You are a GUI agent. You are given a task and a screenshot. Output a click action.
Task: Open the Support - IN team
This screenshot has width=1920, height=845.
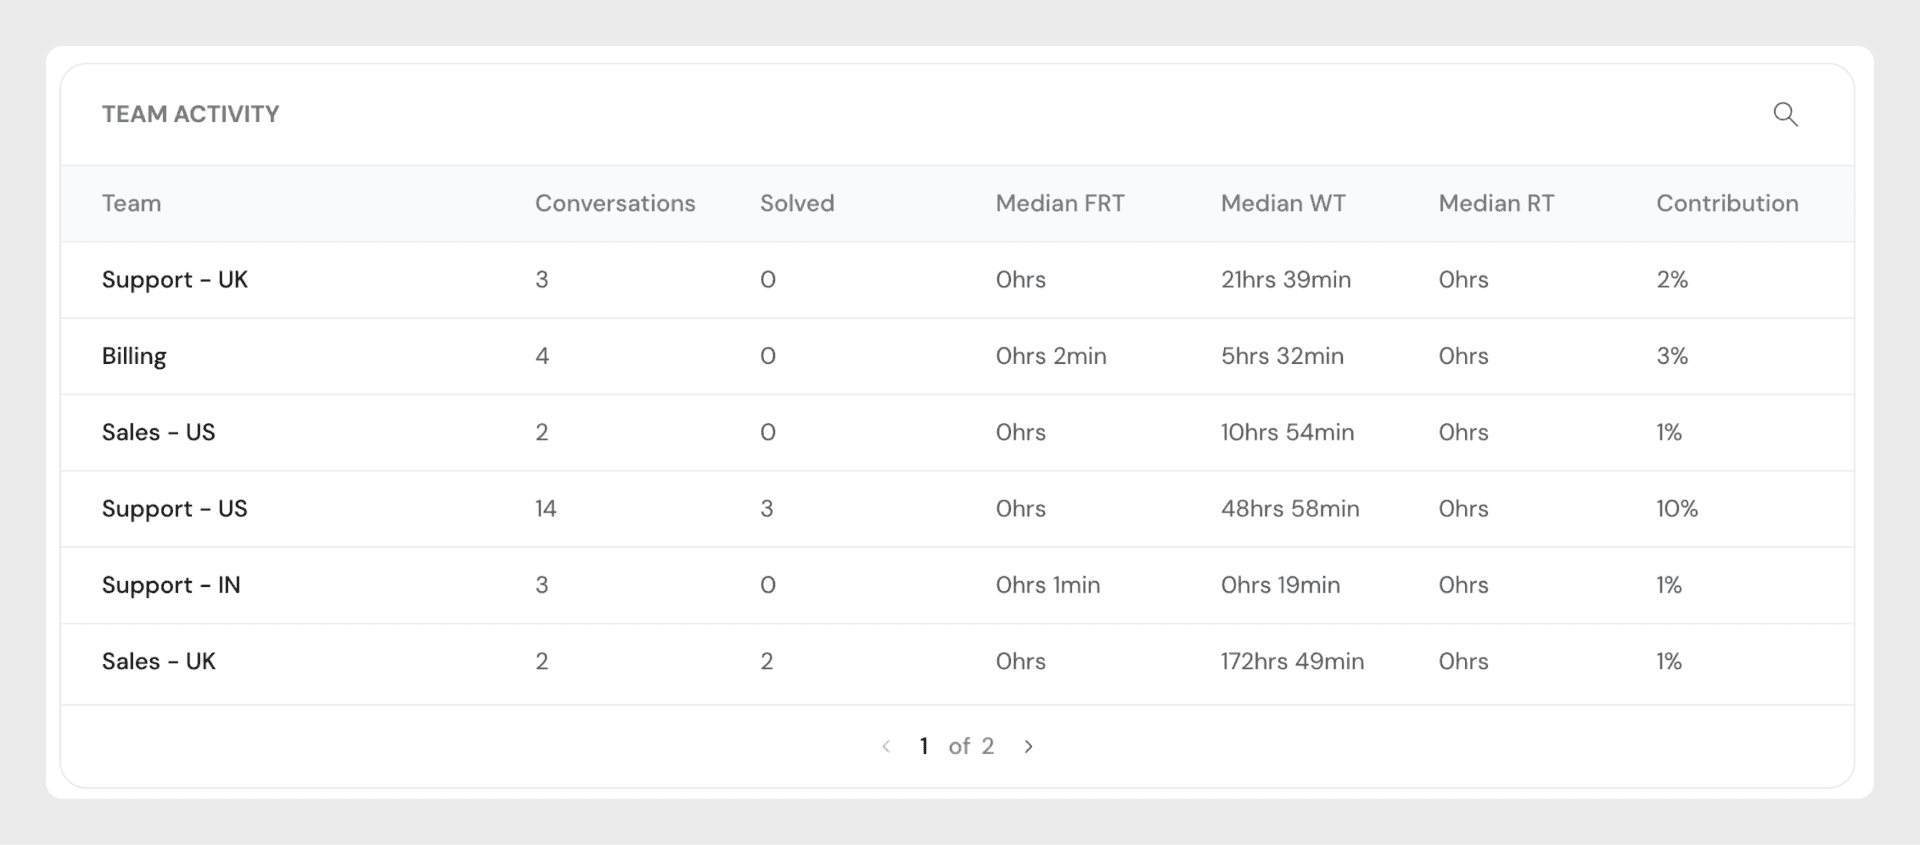[x=171, y=585]
